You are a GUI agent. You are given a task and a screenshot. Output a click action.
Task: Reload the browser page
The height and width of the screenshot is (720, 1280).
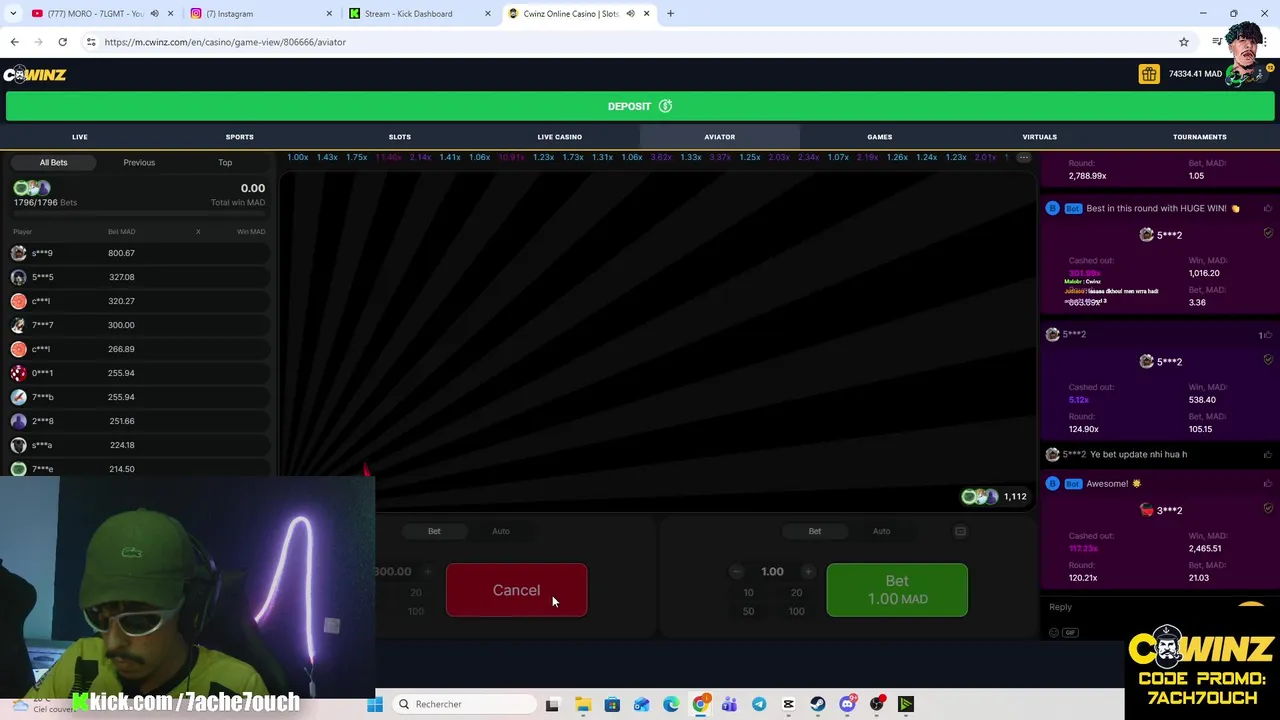62,42
